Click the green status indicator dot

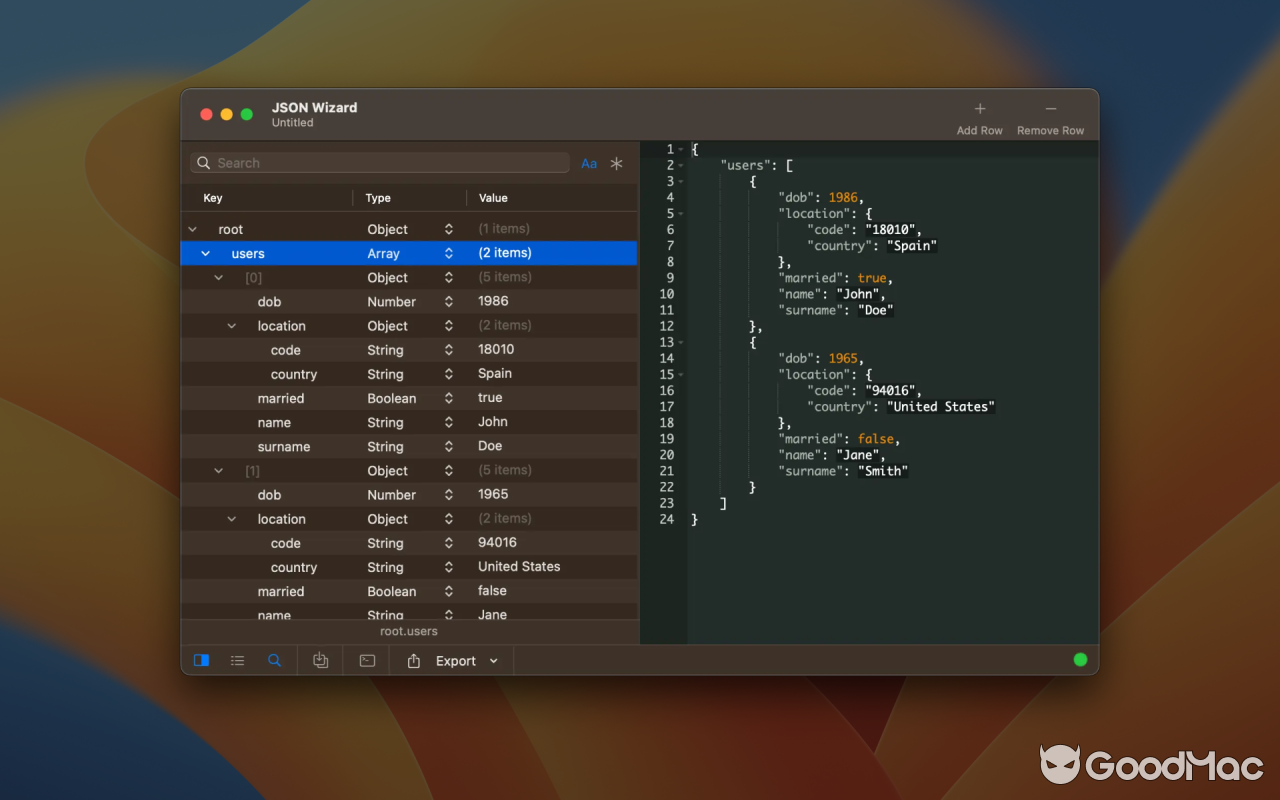pyautogui.click(x=1080, y=659)
